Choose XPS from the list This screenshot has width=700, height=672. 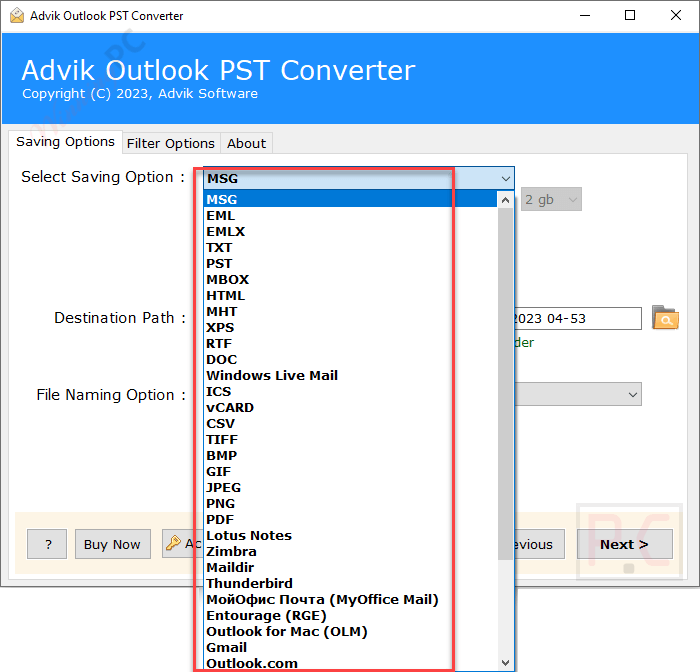click(x=350, y=327)
